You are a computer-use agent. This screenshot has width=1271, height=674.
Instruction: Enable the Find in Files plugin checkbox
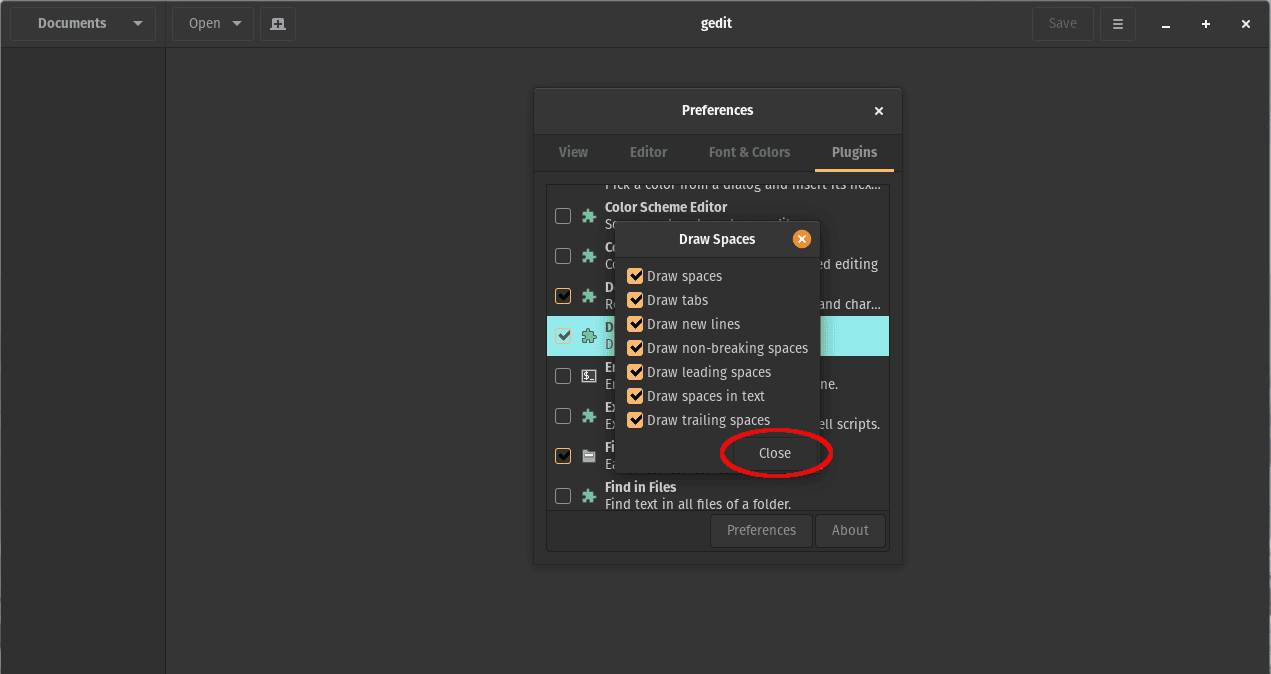(563, 496)
